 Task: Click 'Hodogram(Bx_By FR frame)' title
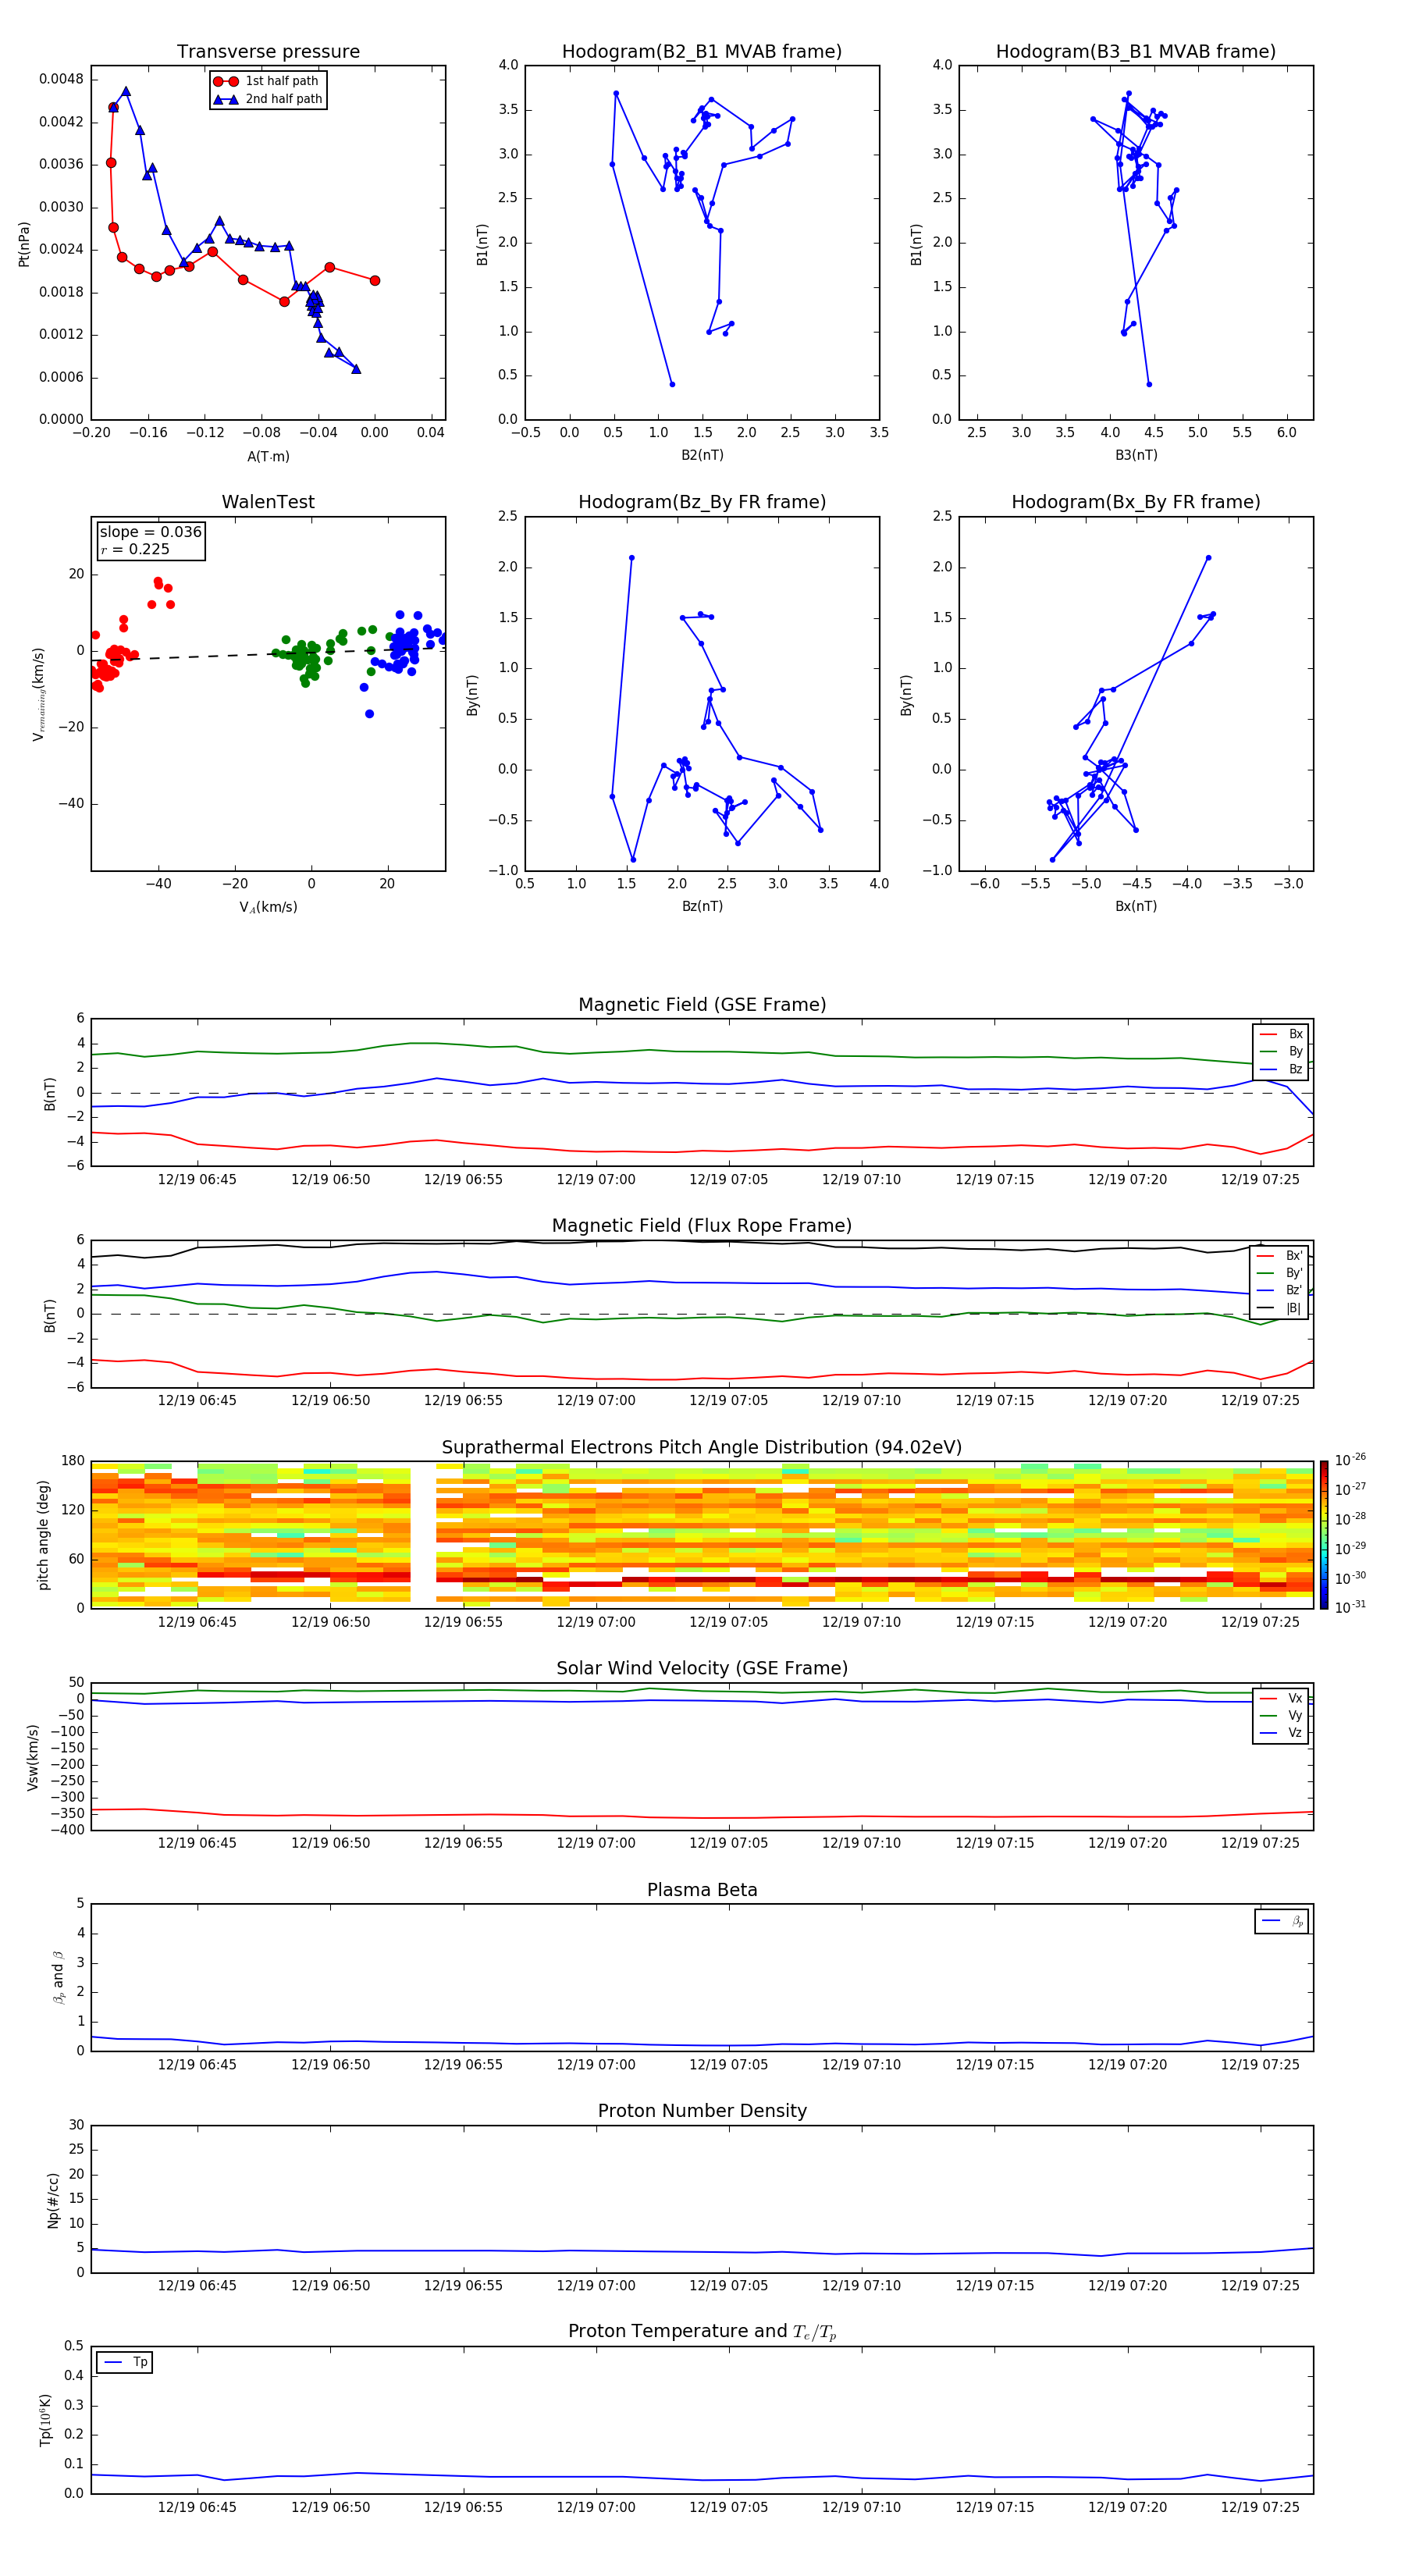pos(1136,502)
